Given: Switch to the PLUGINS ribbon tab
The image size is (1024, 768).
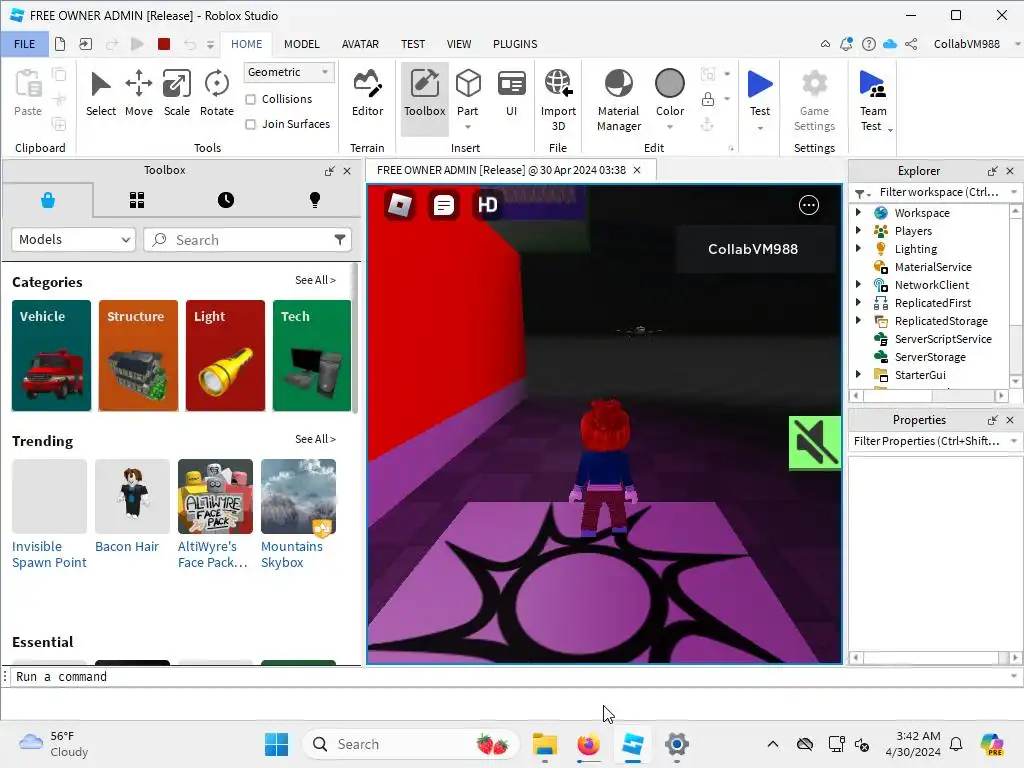Looking at the screenshot, I should tap(515, 44).
